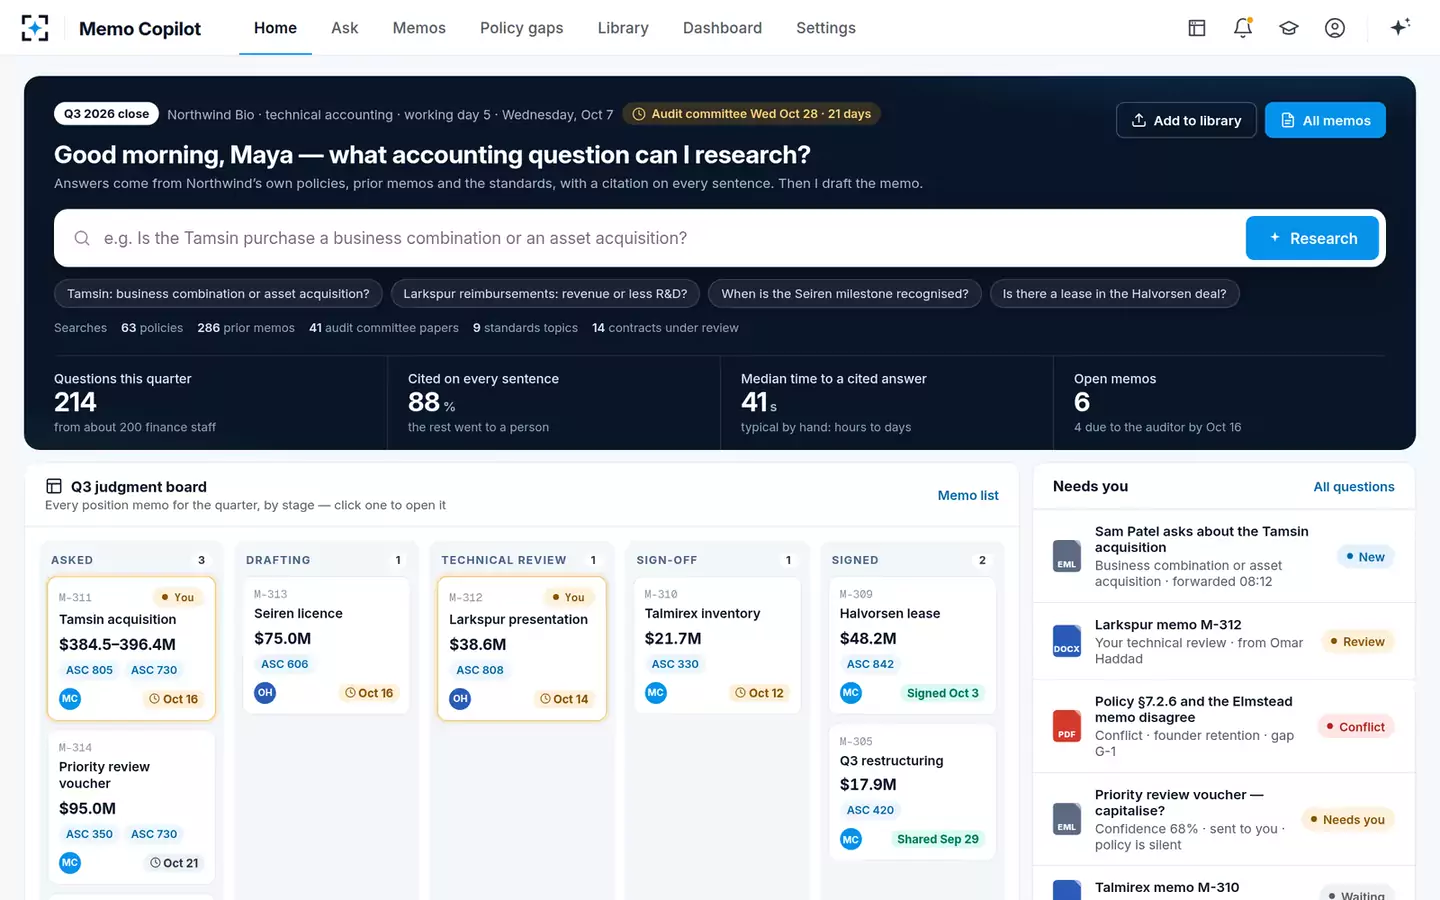Click EML file icon for Sam Patel item

pyautogui.click(x=1067, y=556)
